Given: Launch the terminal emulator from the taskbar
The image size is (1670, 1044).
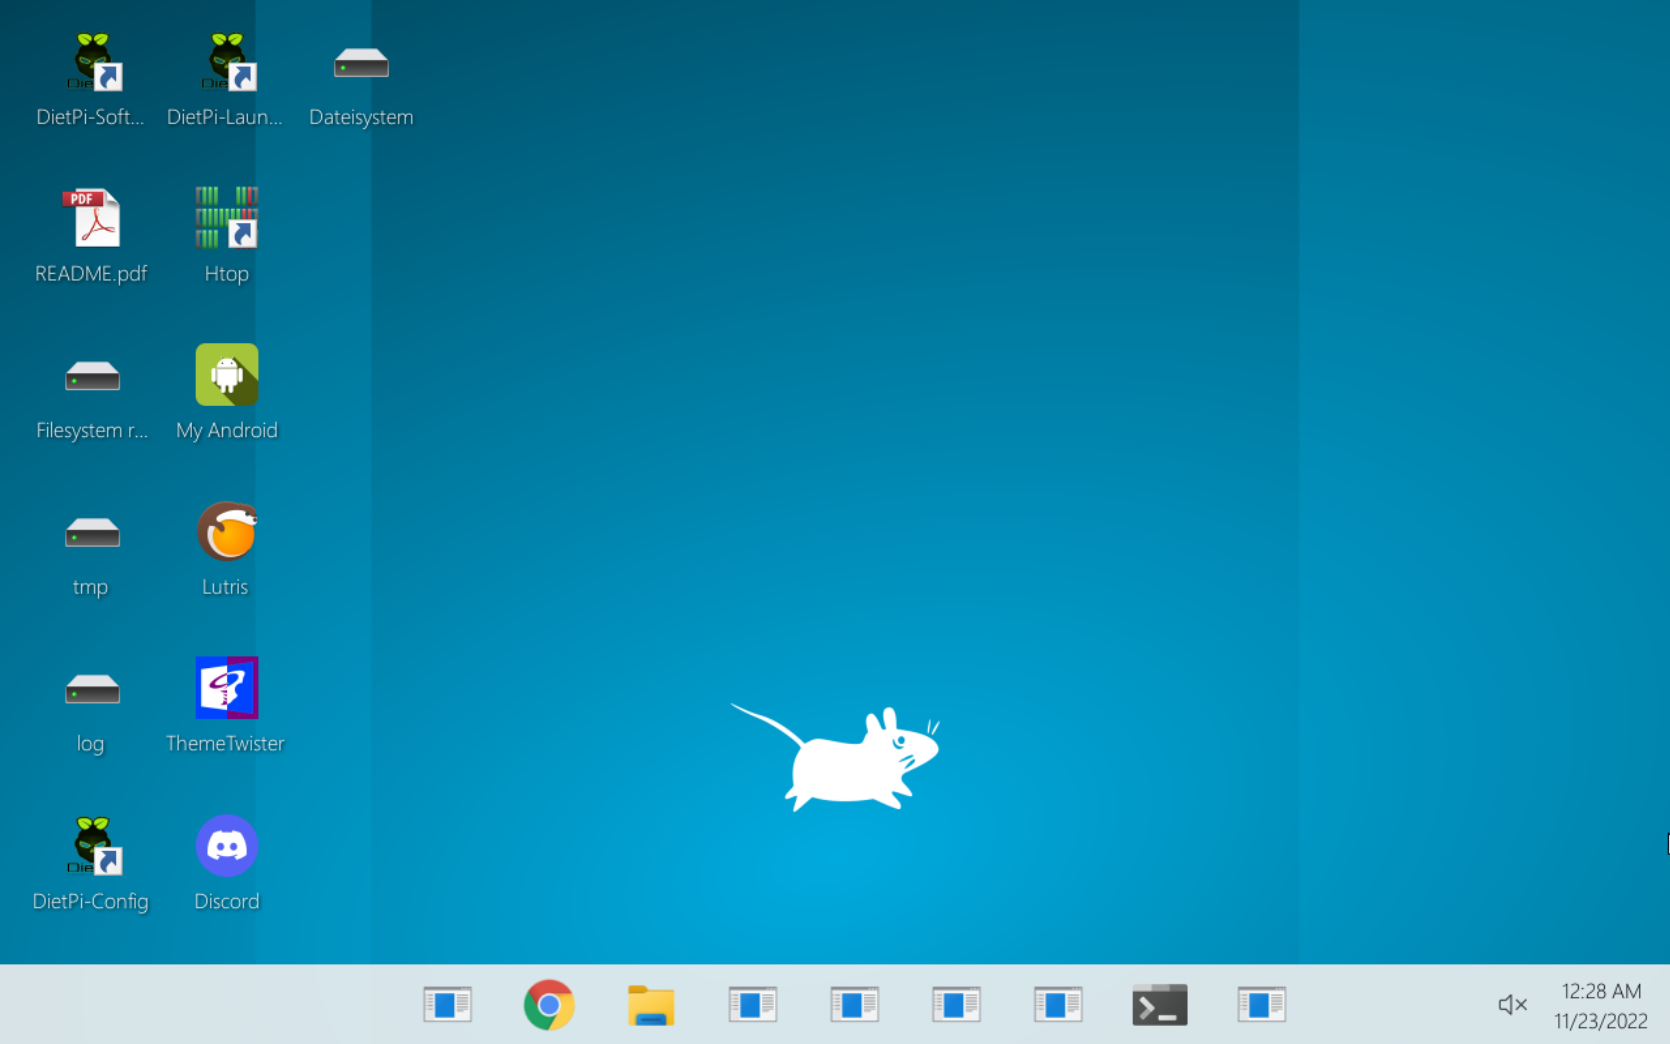Looking at the screenshot, I should [1159, 1005].
